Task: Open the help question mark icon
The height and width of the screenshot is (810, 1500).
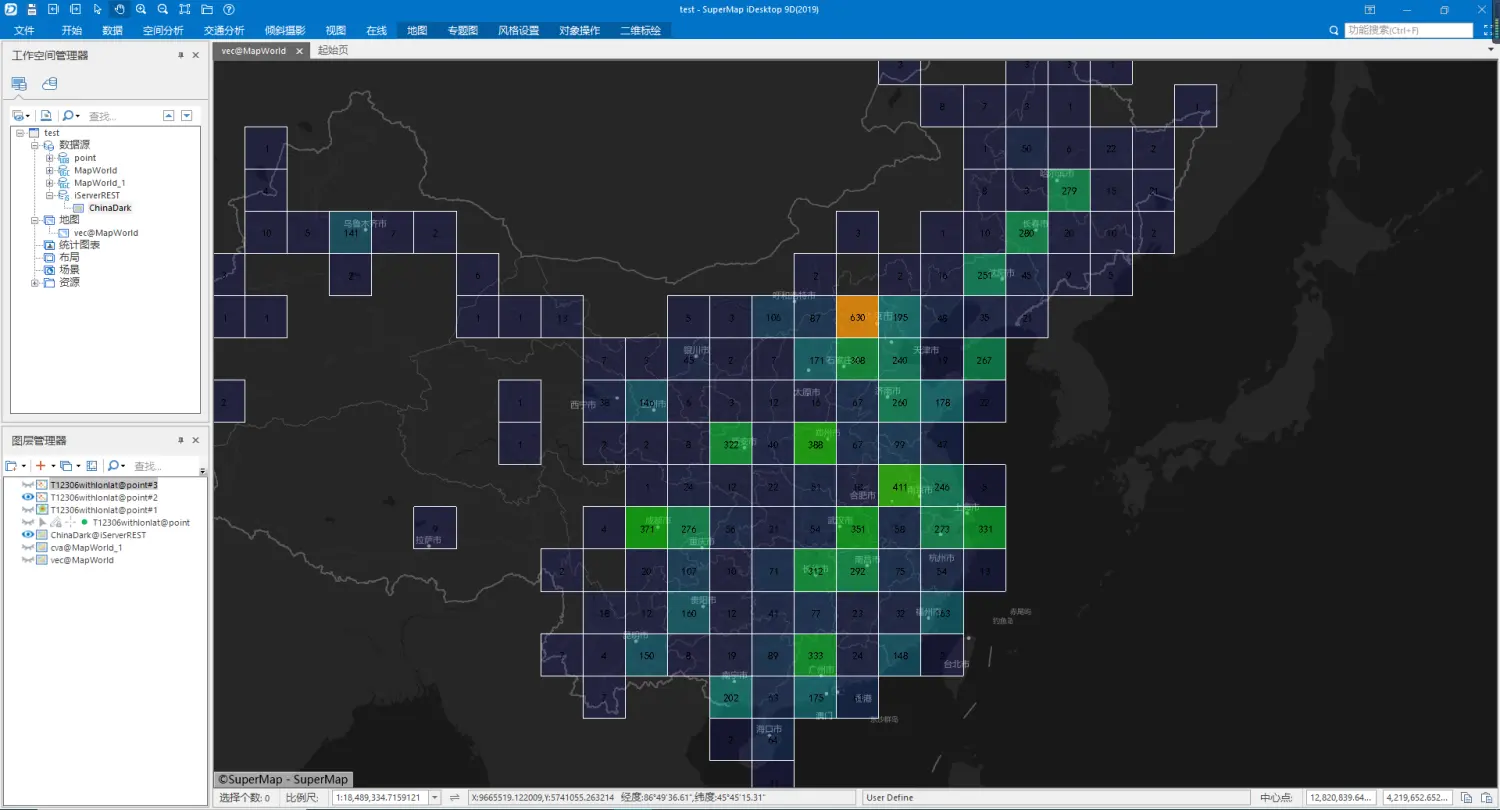Action: pos(229,9)
